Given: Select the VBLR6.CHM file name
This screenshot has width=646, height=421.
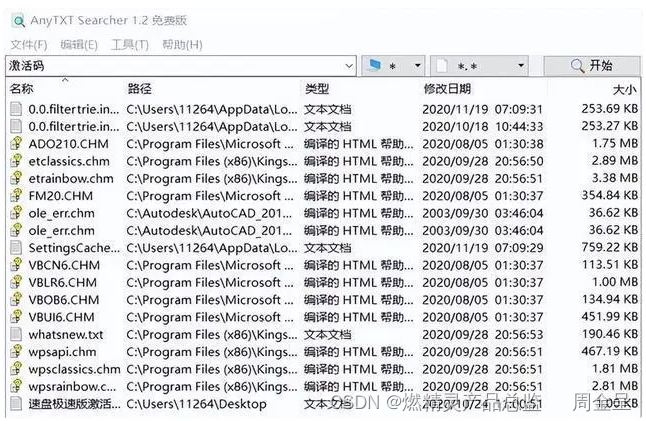Looking at the screenshot, I should [63, 283].
